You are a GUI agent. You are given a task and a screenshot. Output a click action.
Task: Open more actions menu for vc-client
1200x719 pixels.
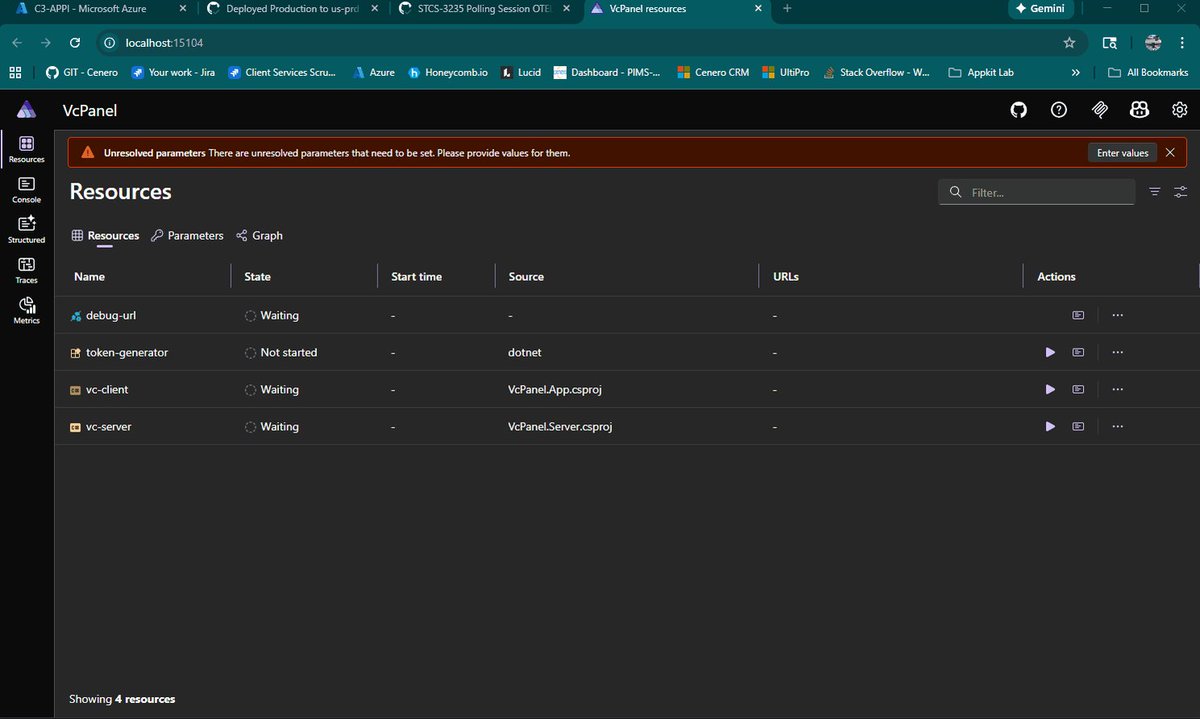click(1118, 389)
